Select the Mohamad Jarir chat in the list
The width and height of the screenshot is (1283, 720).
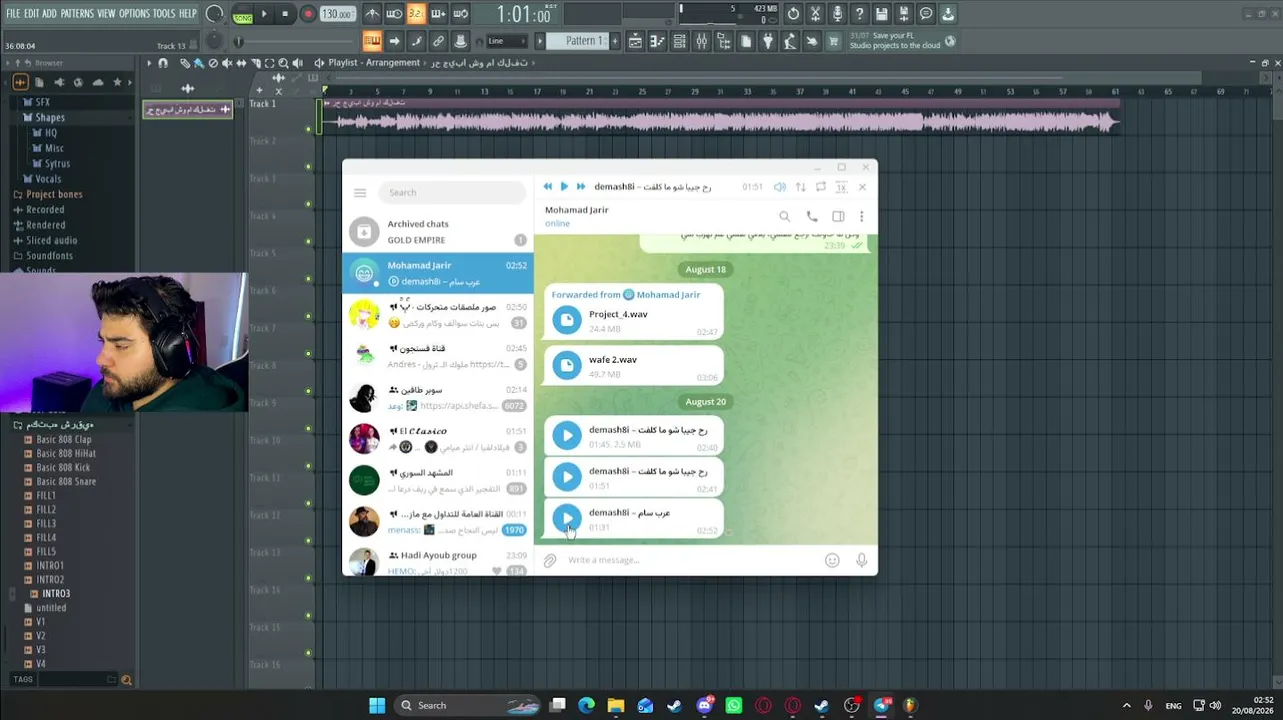(x=438, y=273)
